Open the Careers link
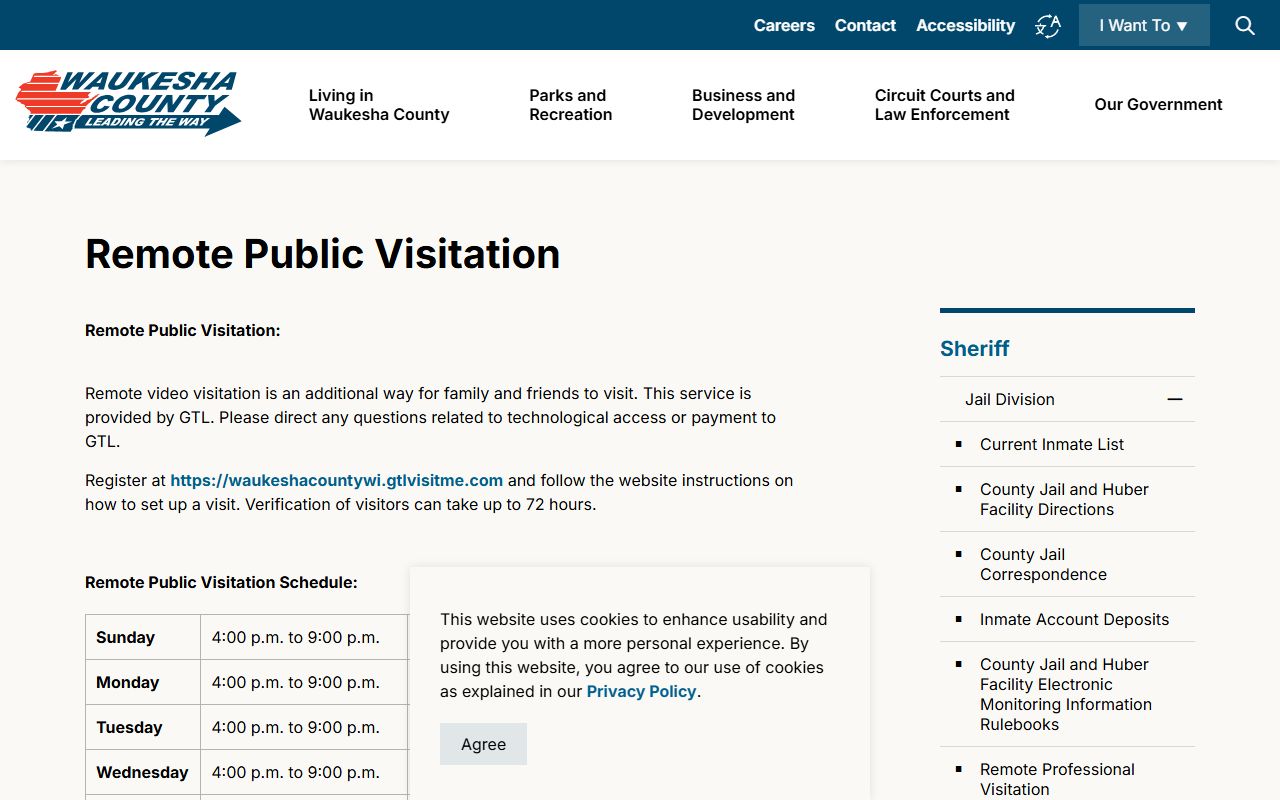The width and height of the screenshot is (1280, 800). click(784, 25)
